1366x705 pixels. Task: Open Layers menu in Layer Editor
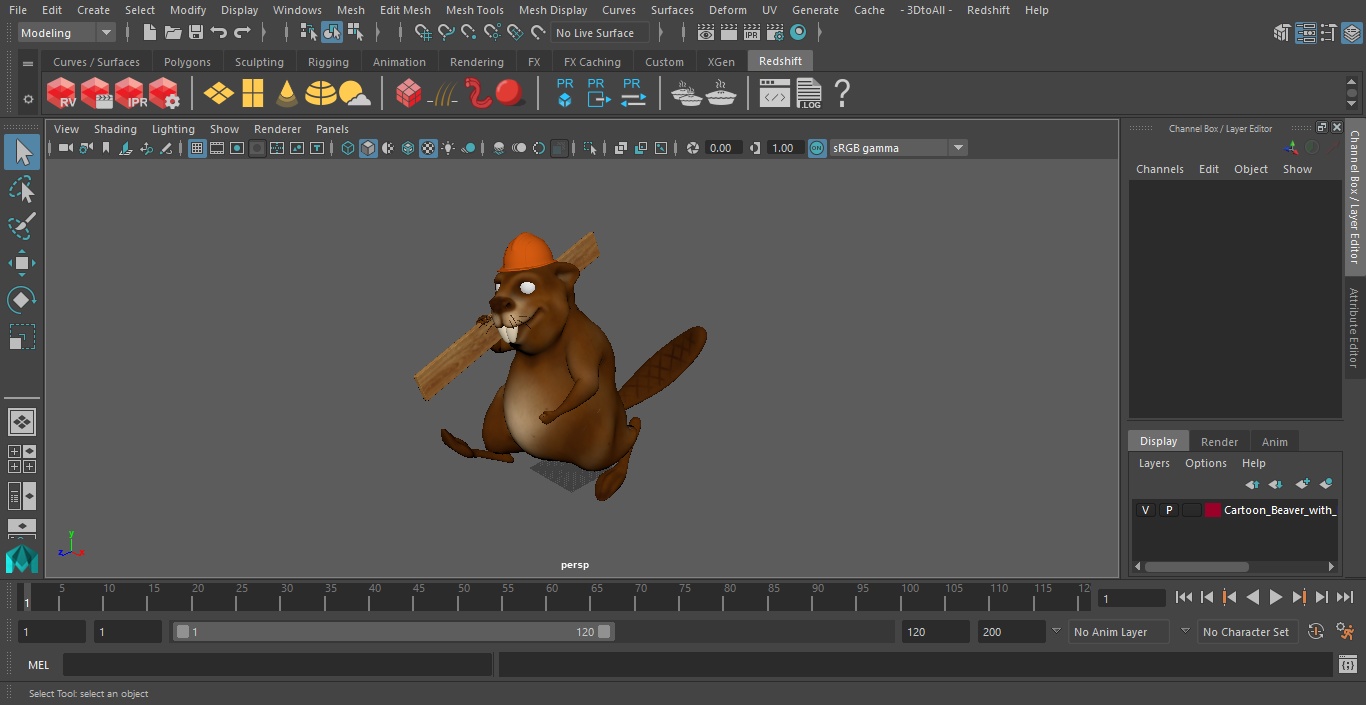tap(1154, 463)
